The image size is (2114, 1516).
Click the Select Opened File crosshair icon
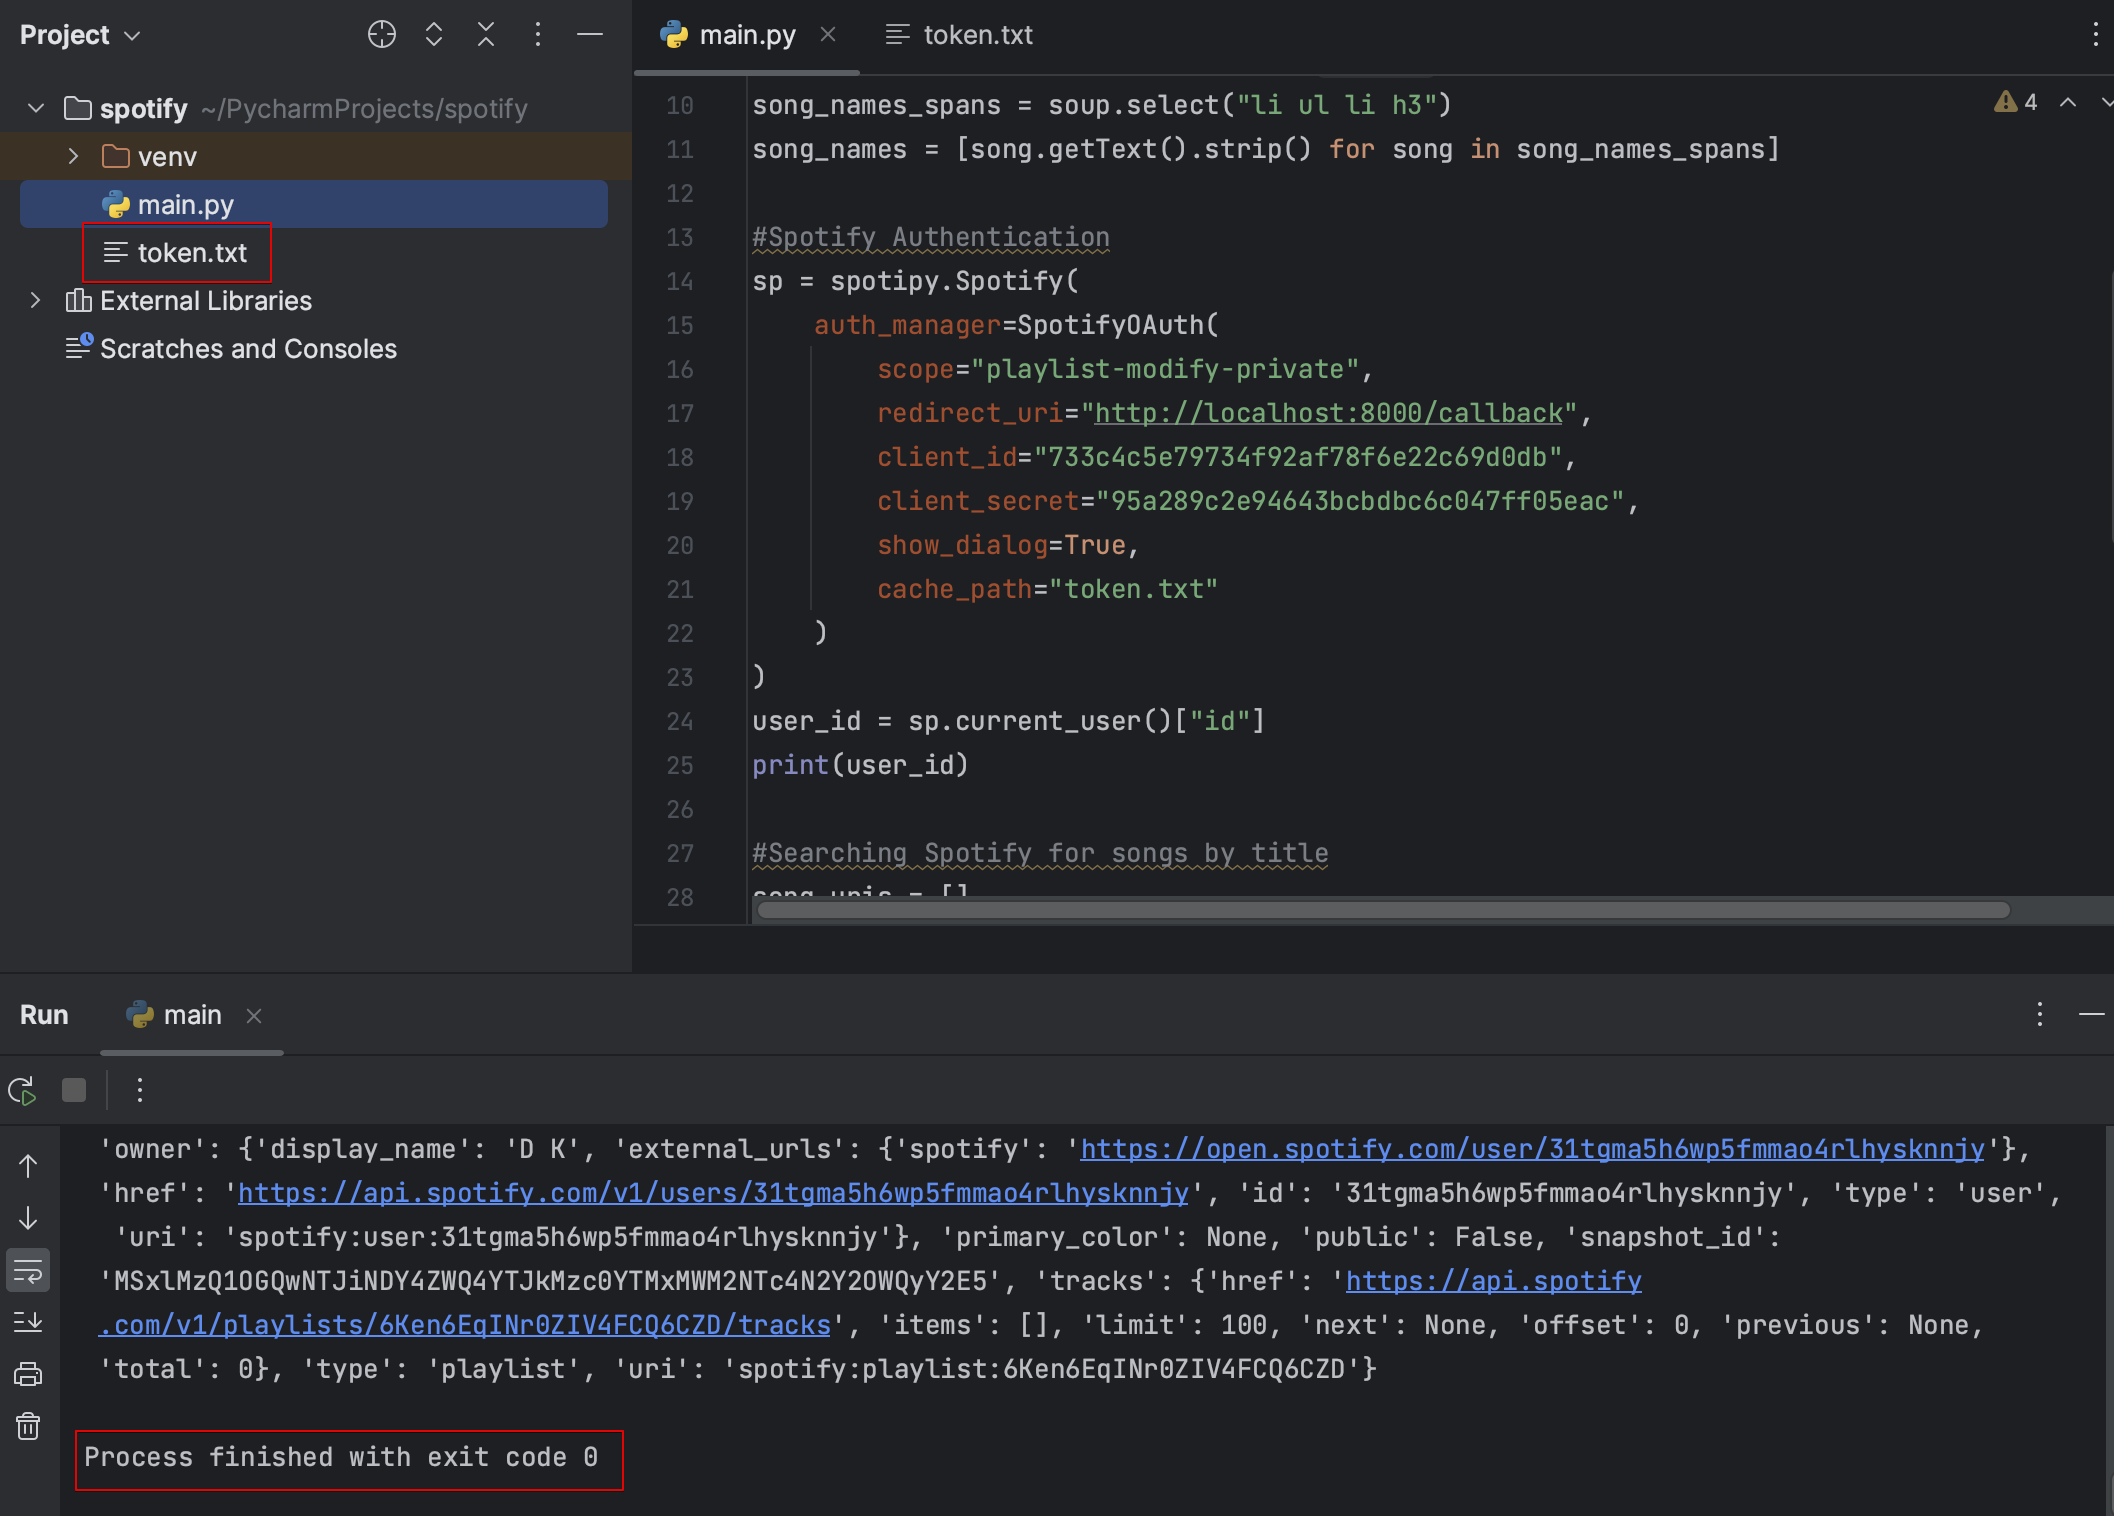381,35
